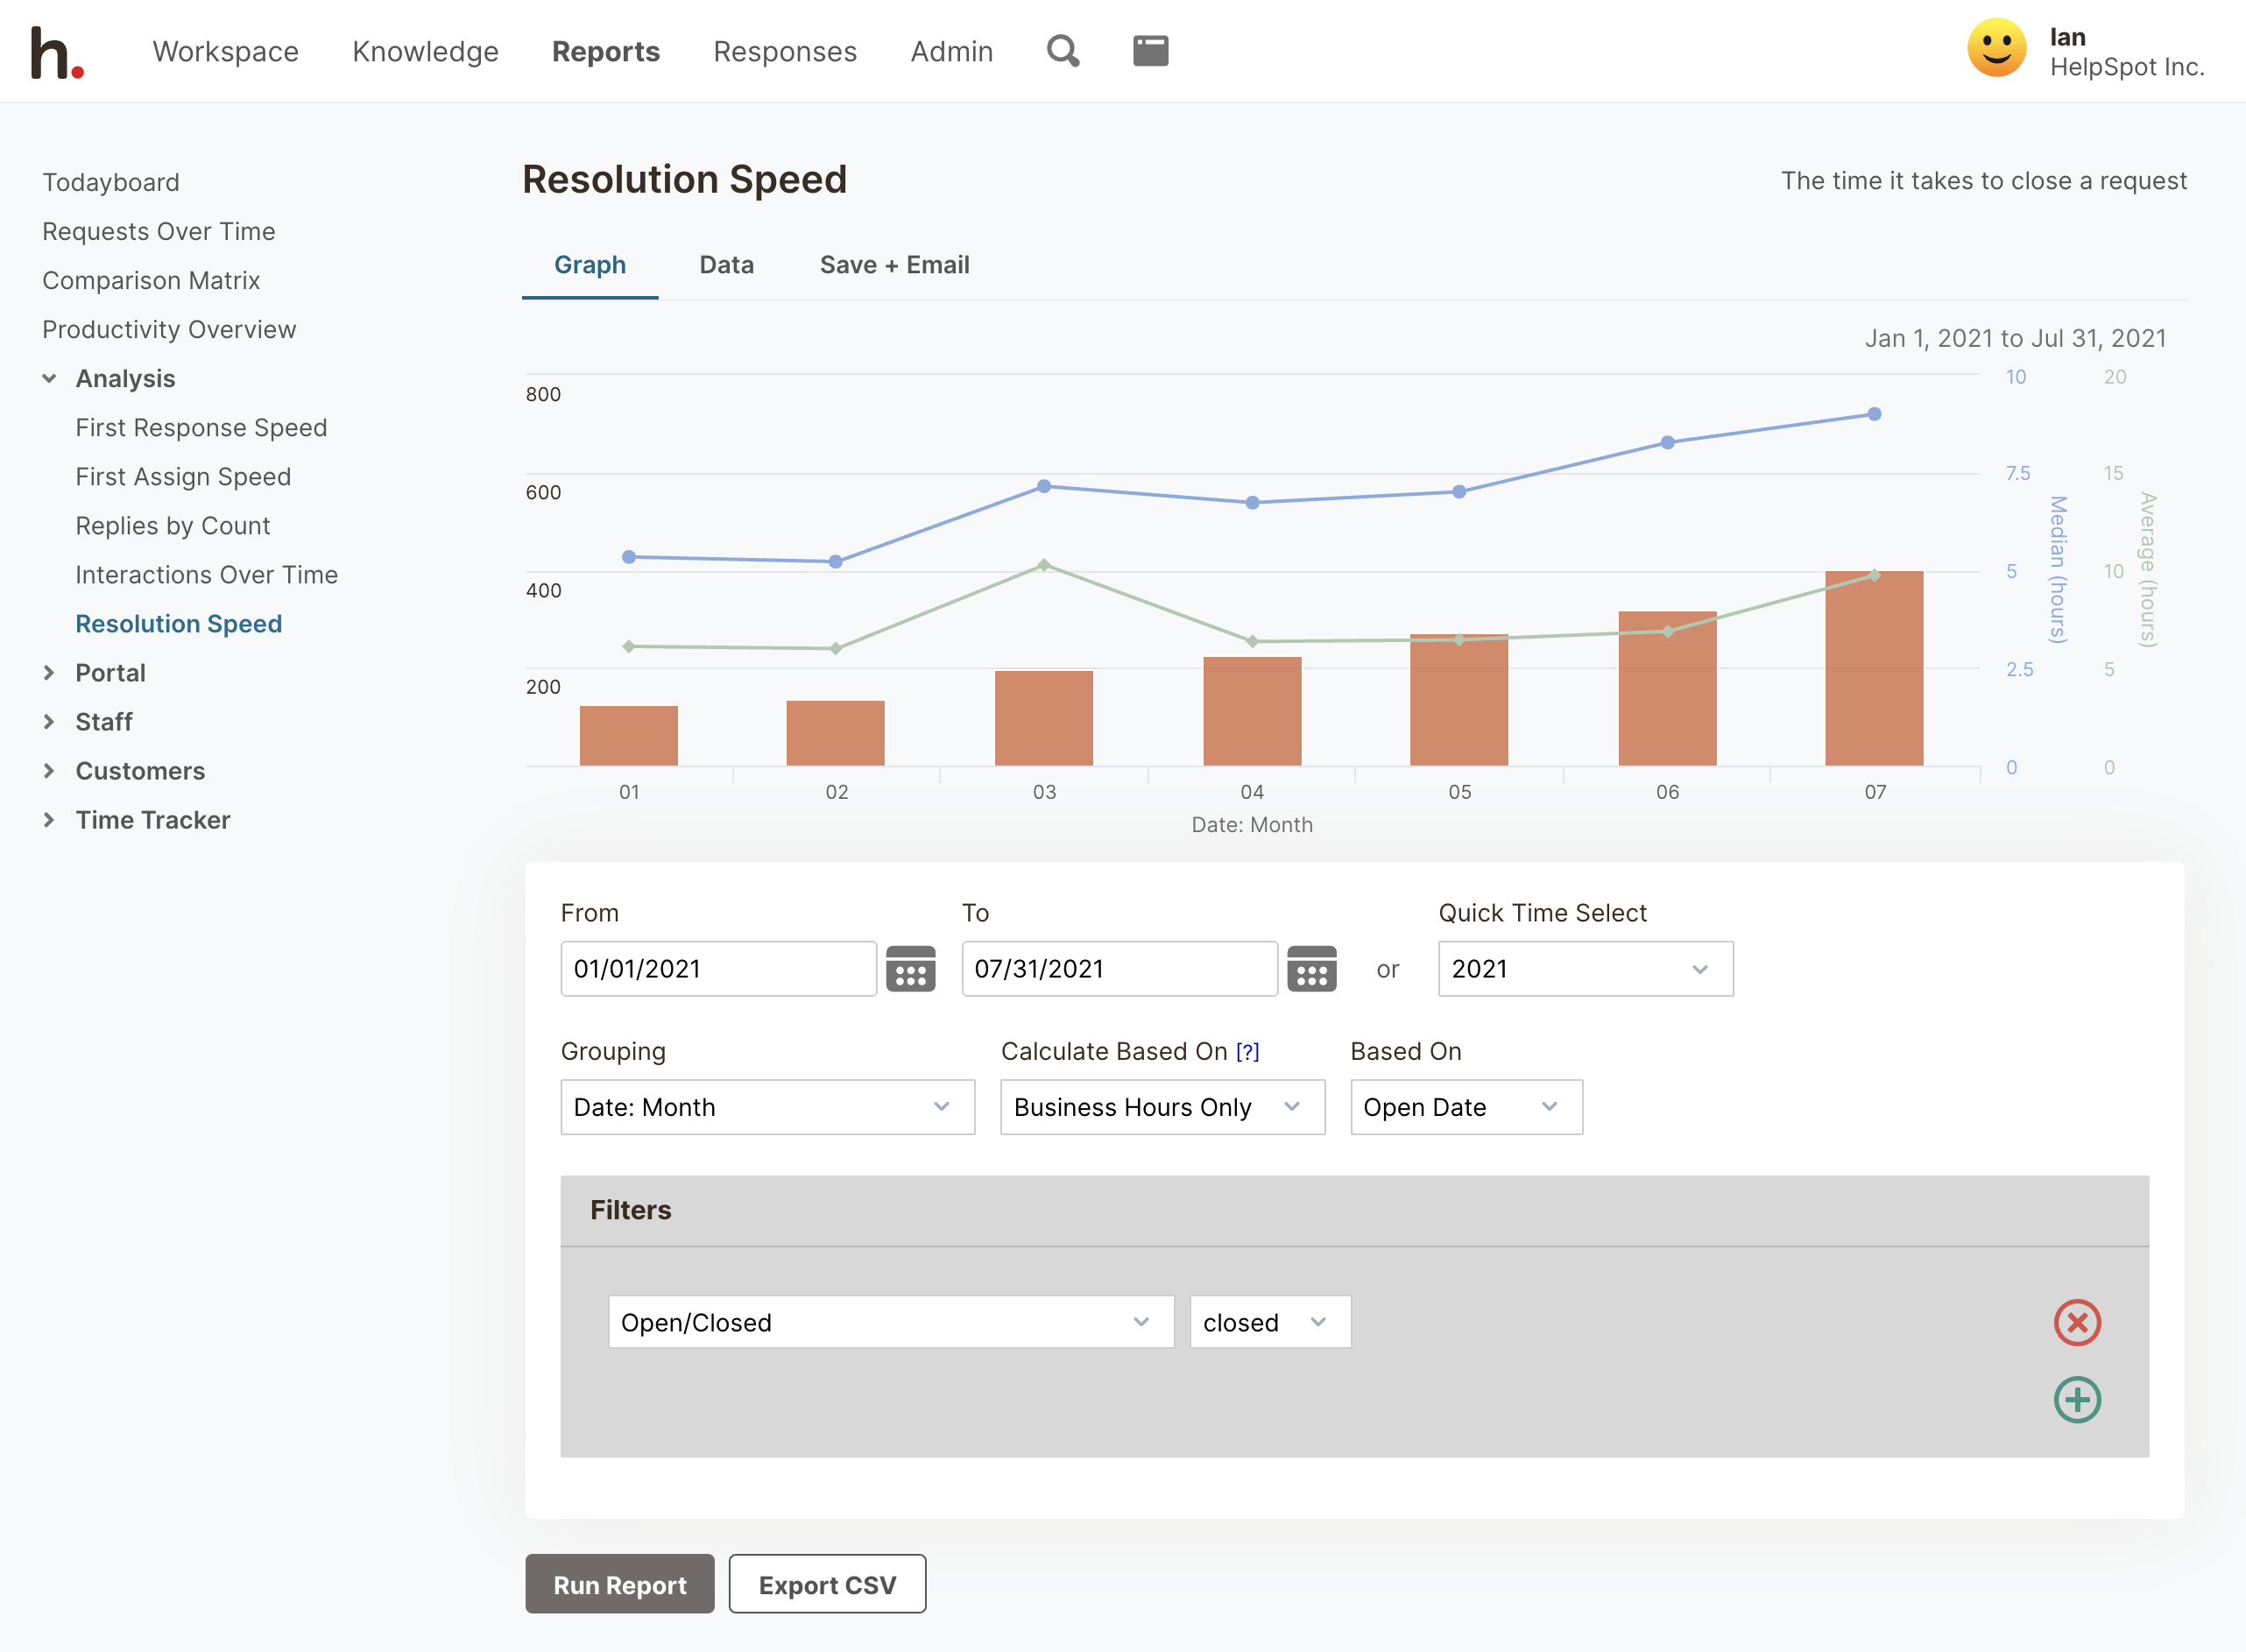
Task: Open the closed status filter dropdown
Action: pos(1269,1323)
